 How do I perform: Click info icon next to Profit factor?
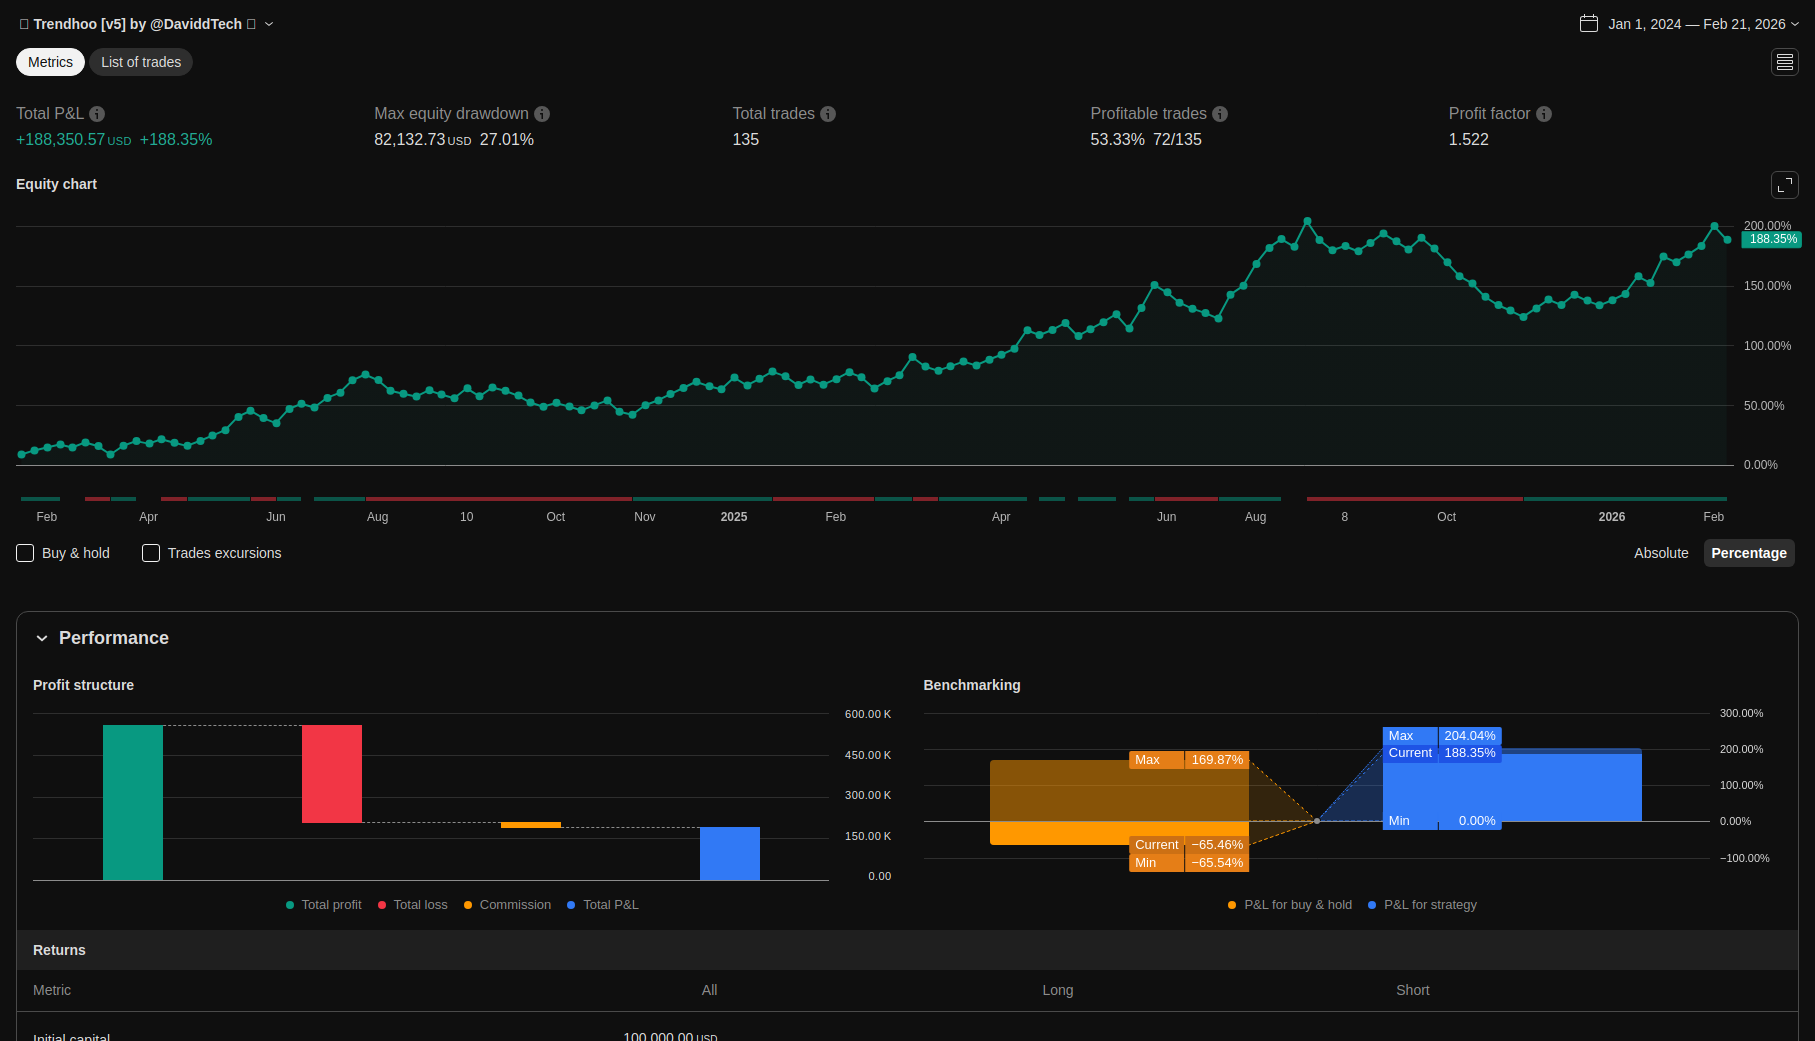pyautogui.click(x=1544, y=114)
